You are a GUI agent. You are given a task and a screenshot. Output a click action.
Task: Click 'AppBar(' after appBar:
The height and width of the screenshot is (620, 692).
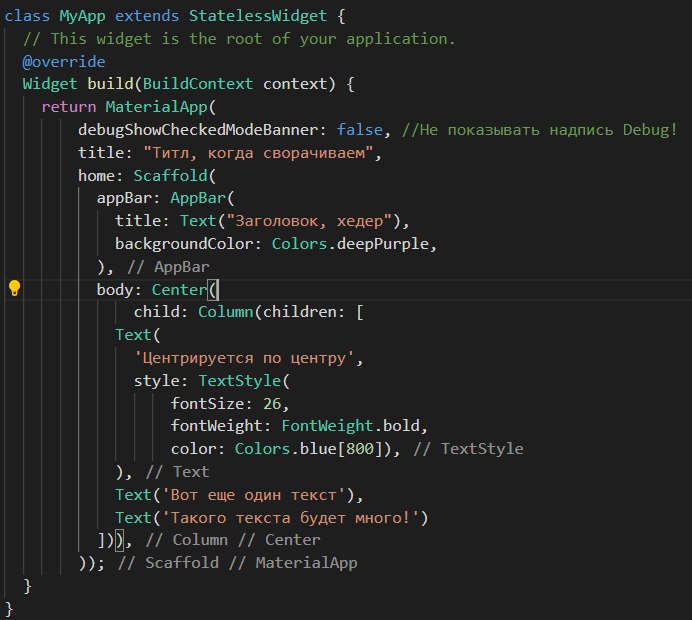(202, 198)
